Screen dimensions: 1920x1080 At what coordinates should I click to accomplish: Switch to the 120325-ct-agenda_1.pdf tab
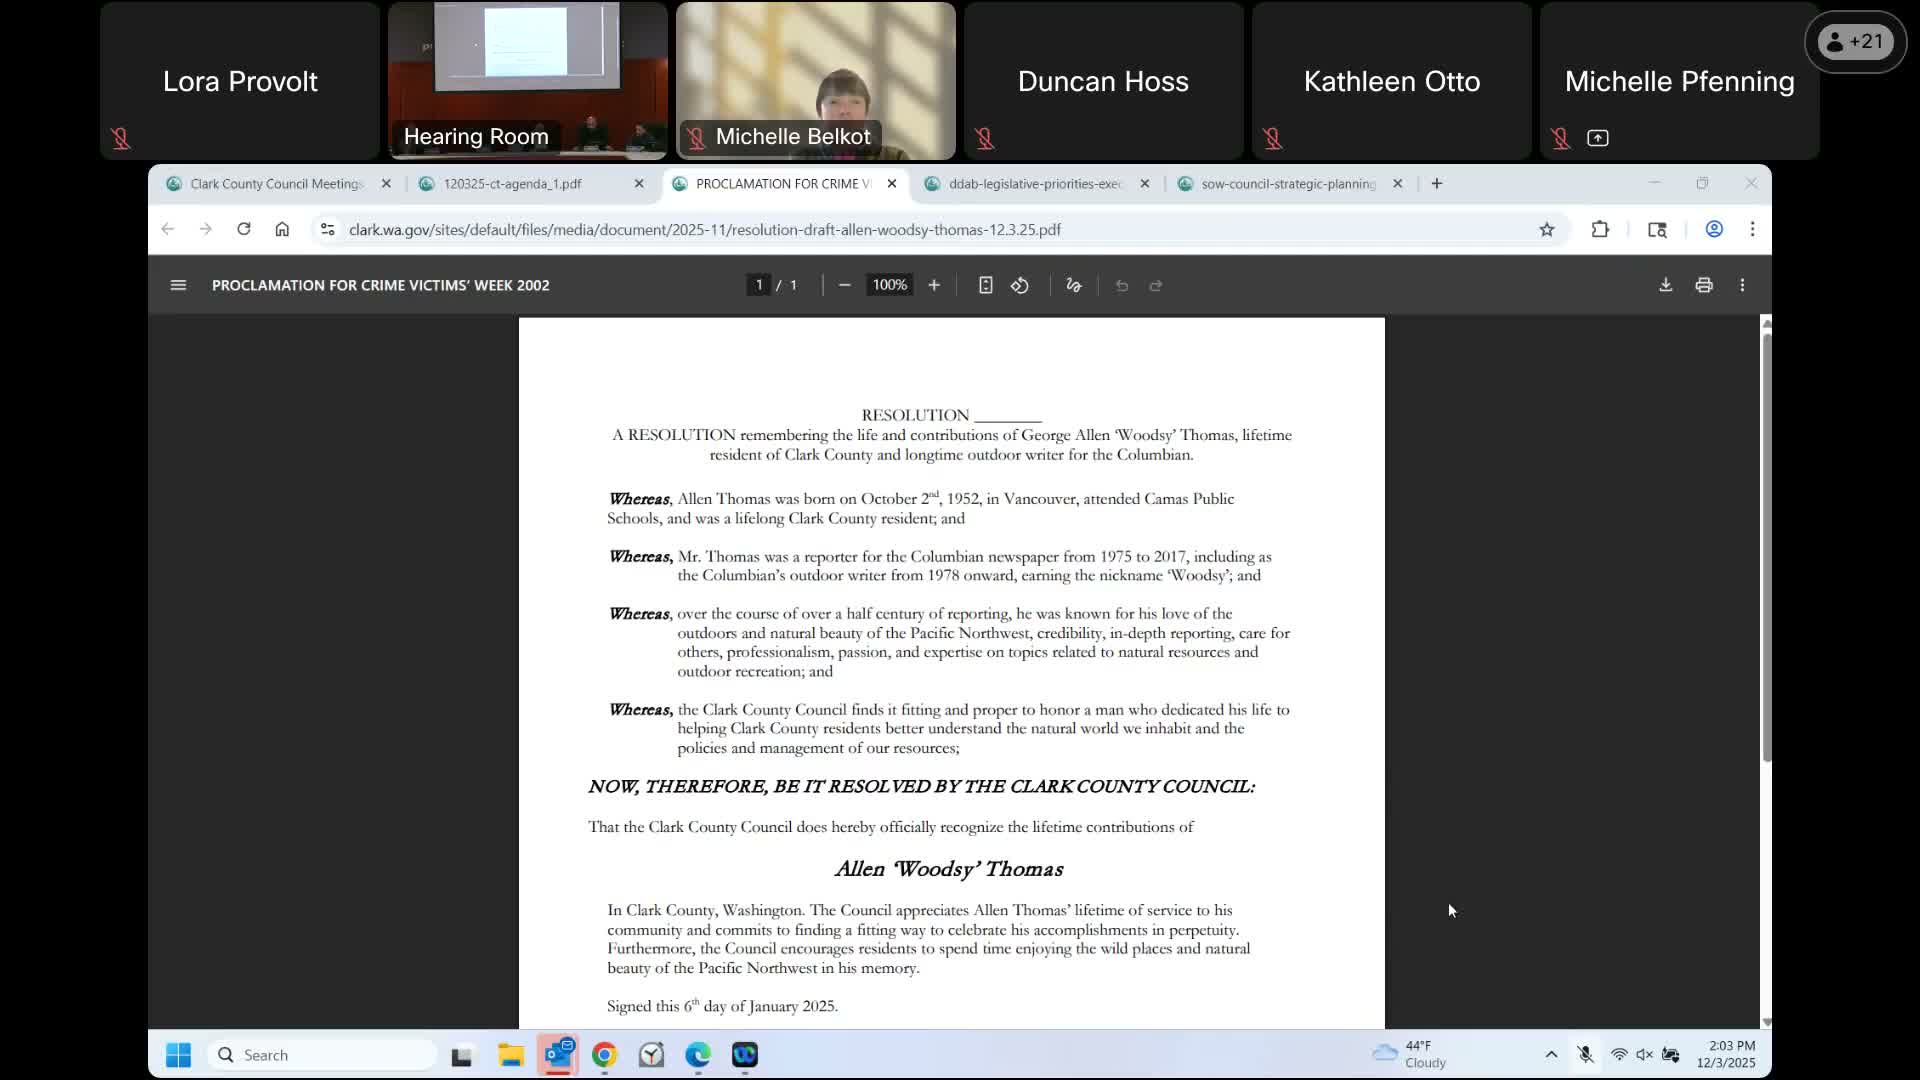pos(512,183)
